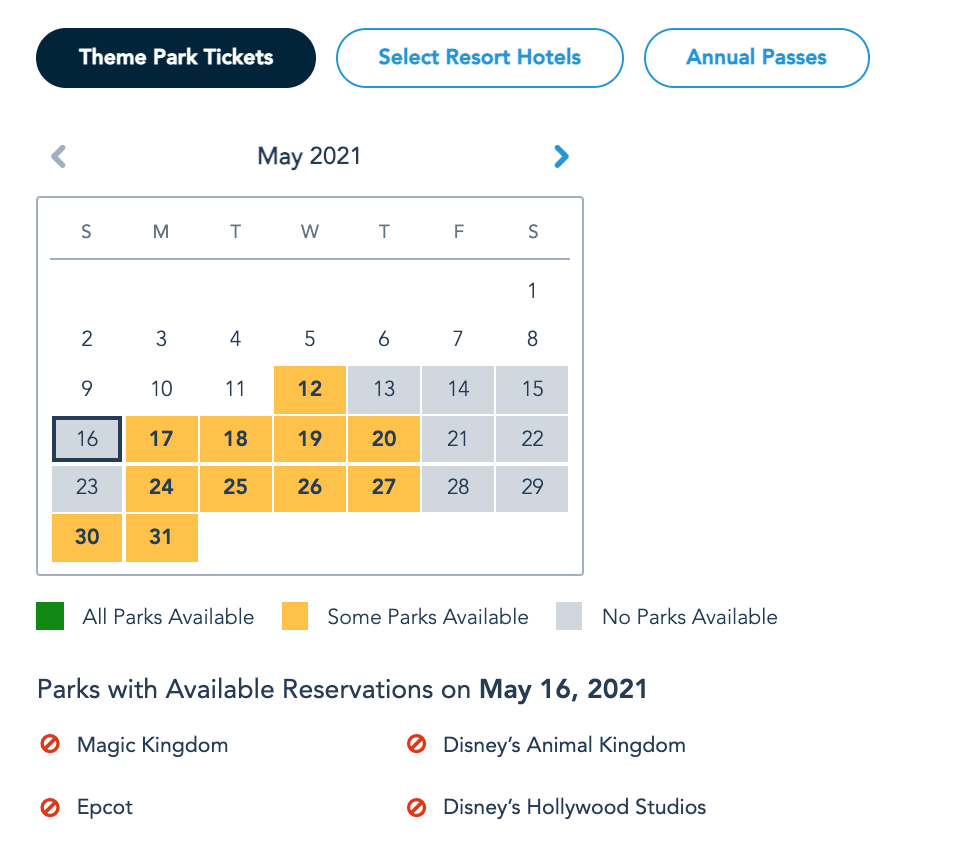The height and width of the screenshot is (862, 962).
Task: Pick May 20 date cell
Action: [x=384, y=439]
